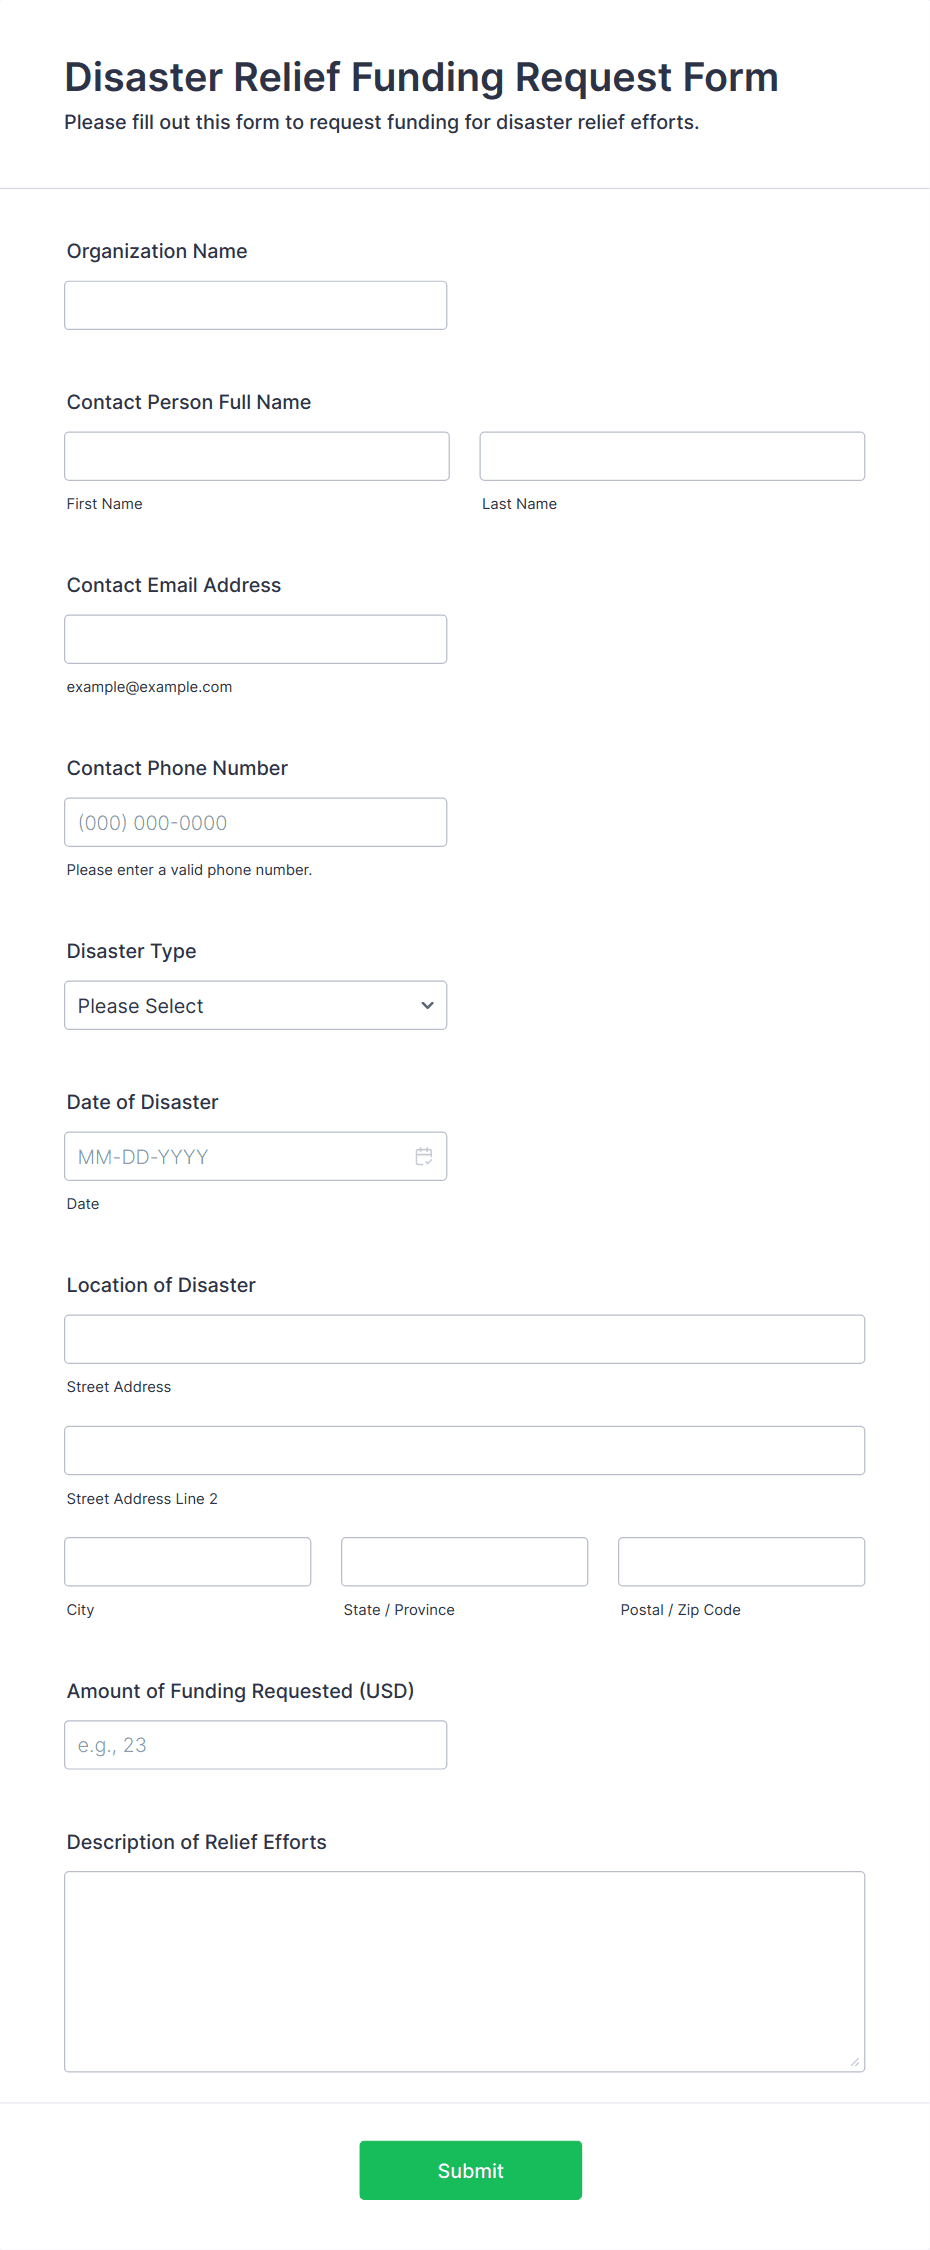The height and width of the screenshot is (2250, 930).
Task: Click the phone number field
Action: 256,822
